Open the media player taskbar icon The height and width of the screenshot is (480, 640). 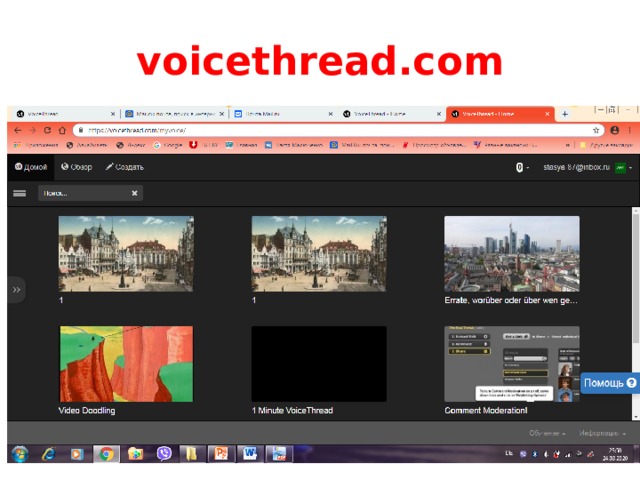click(76, 454)
